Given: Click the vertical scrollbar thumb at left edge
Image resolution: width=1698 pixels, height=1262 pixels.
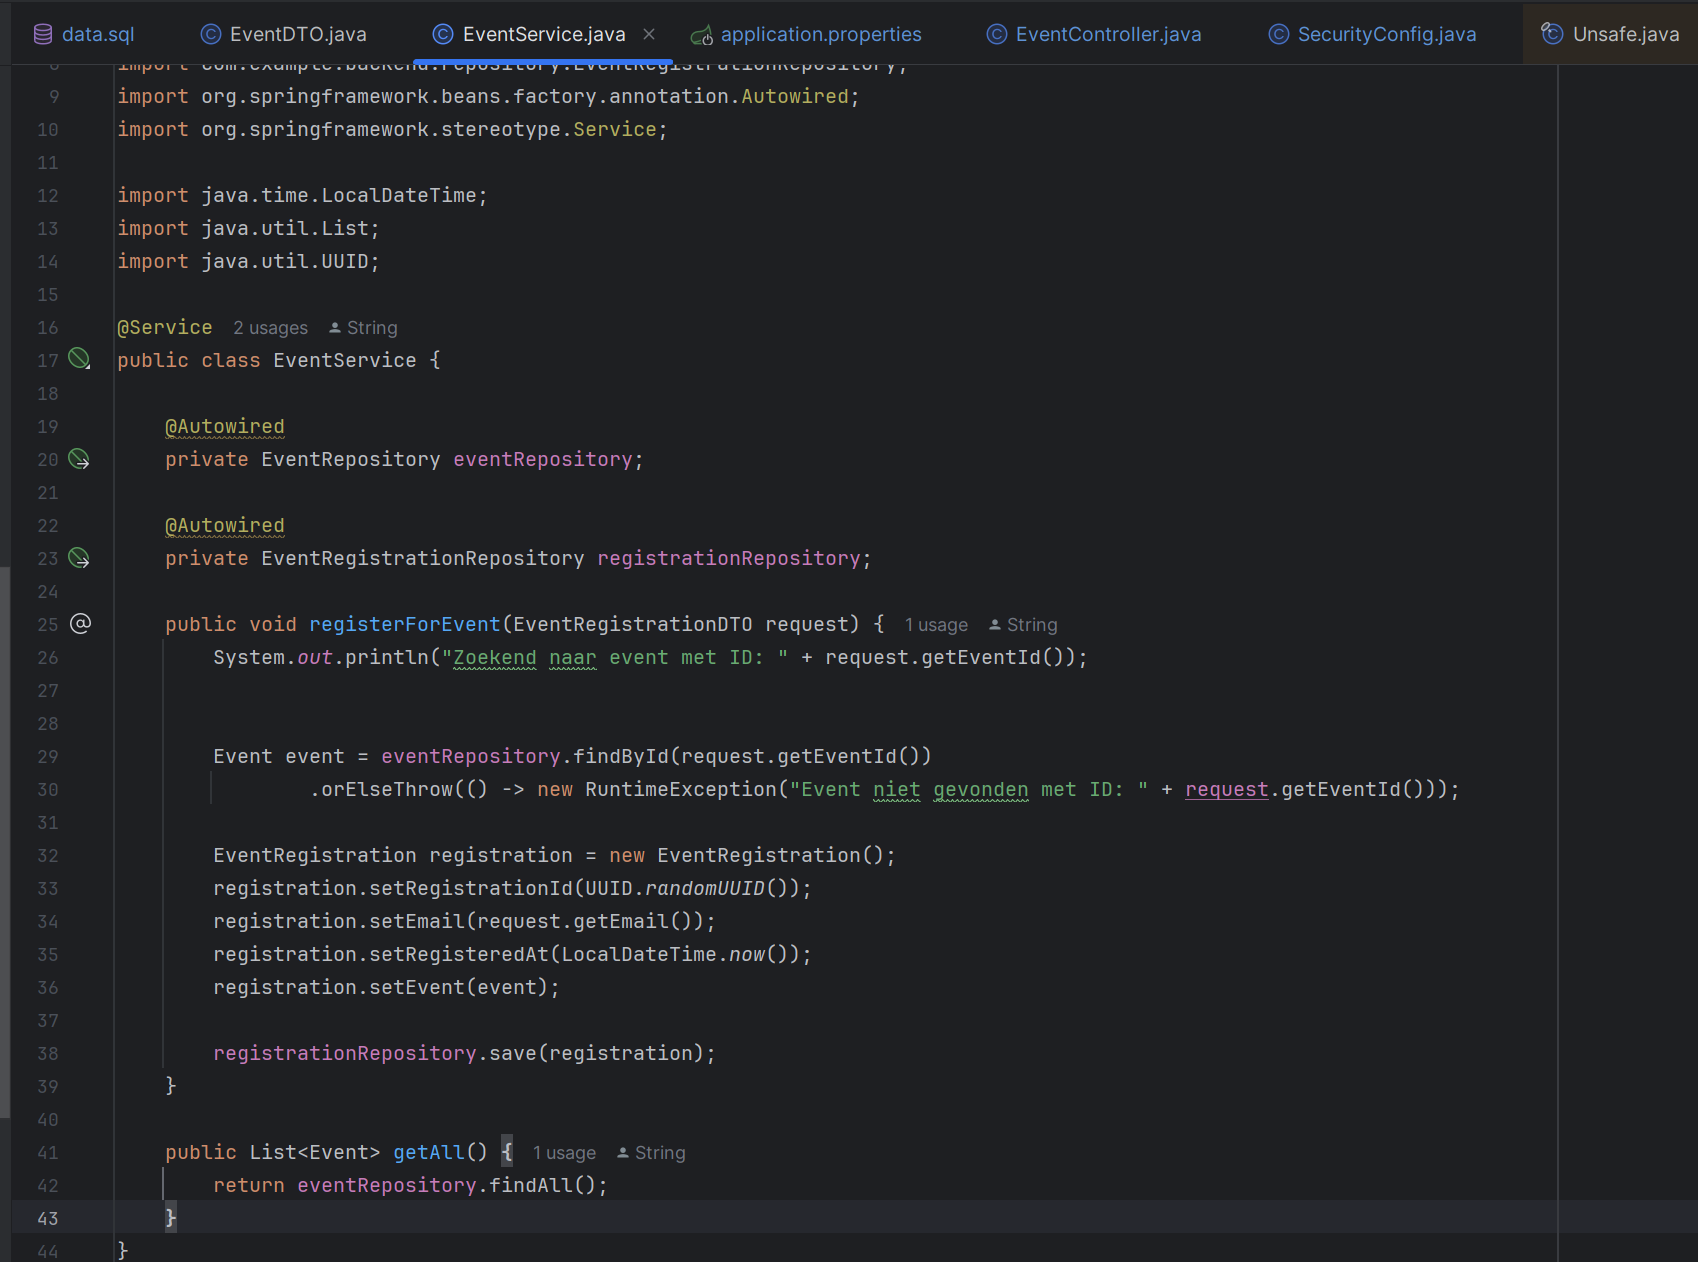Looking at the screenshot, I should (x=5, y=840).
